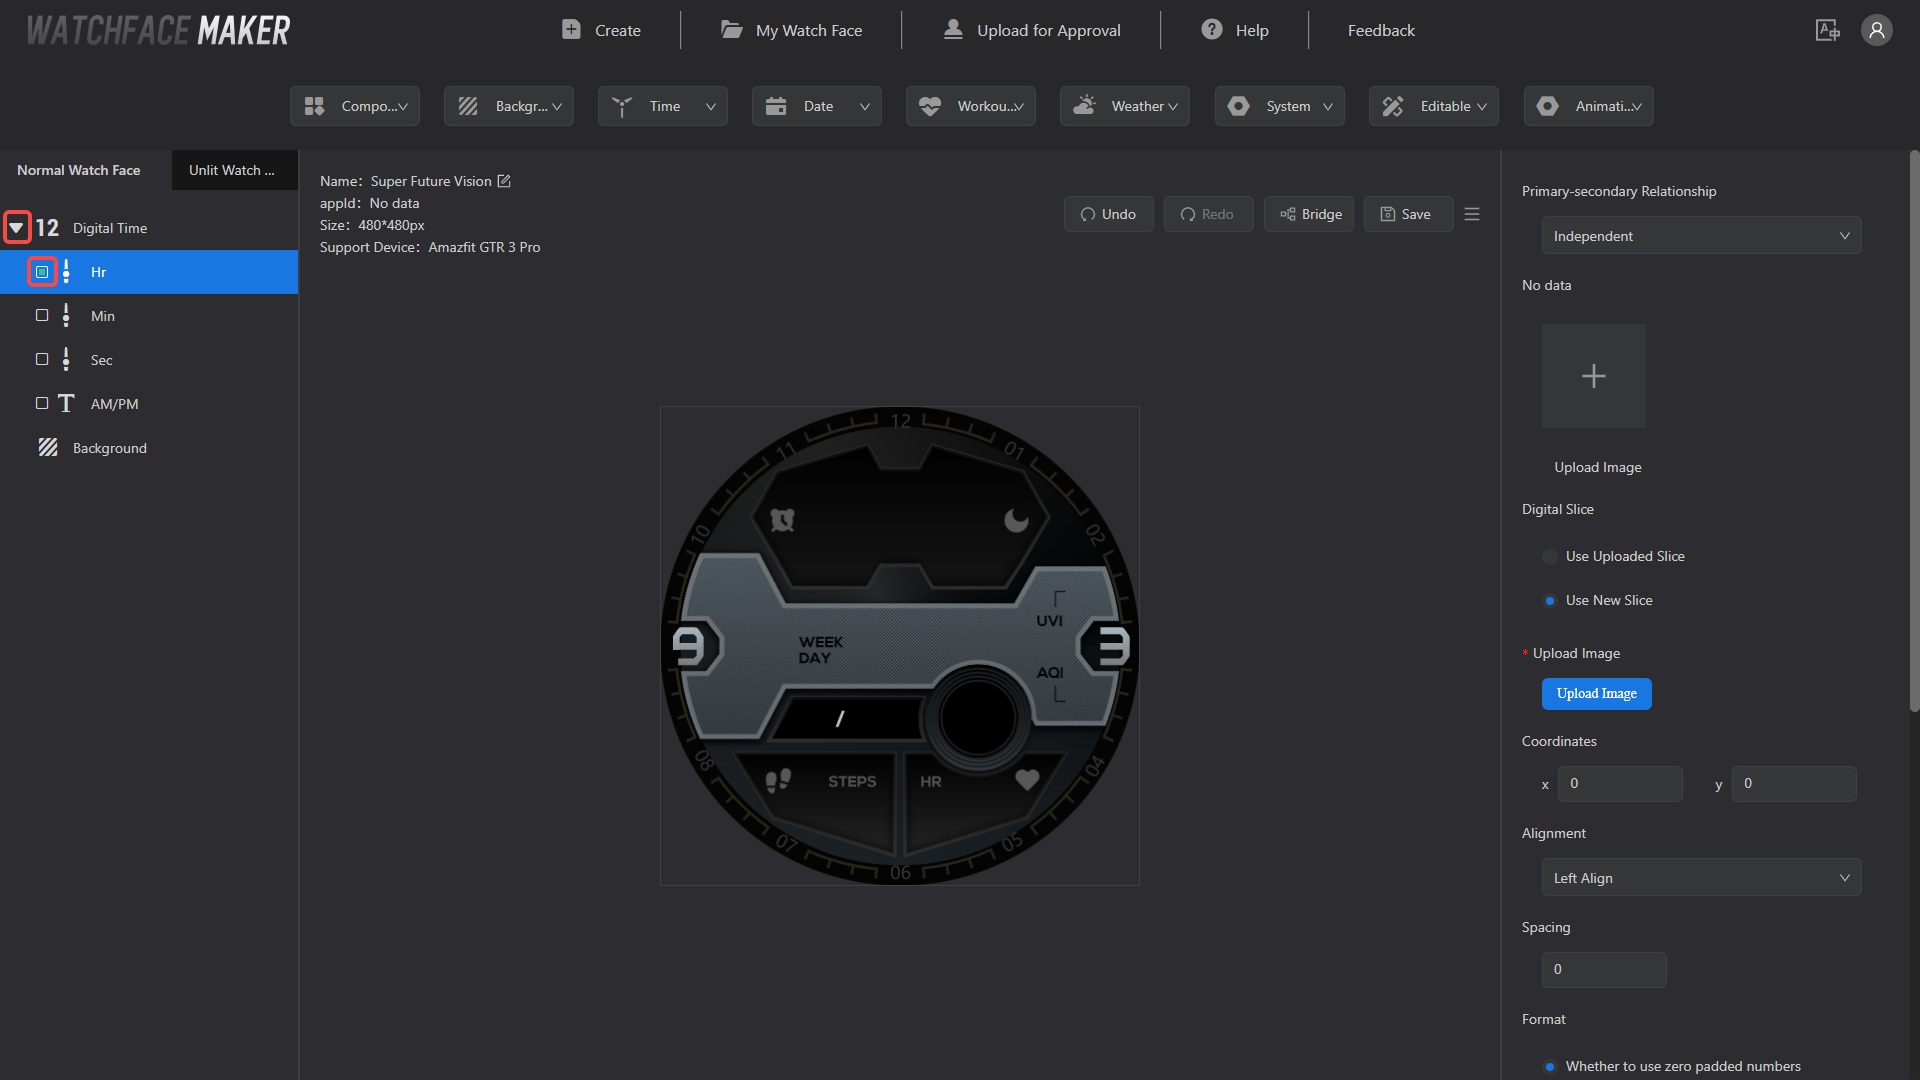1920x1080 pixels.
Task: Click the blue Upload Image button
Action: coord(1596,694)
